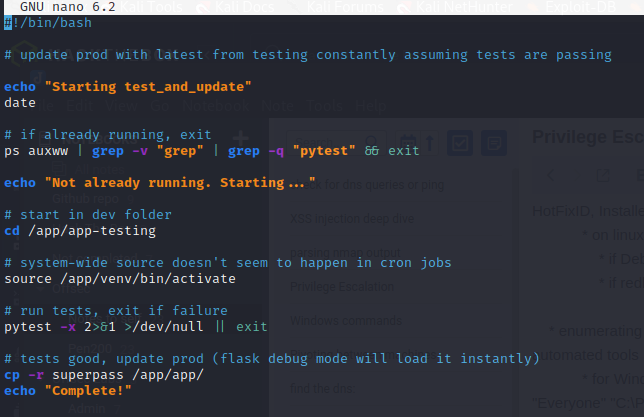Click the comment about updating prod from testing
644x417 pixels.
(308, 55)
